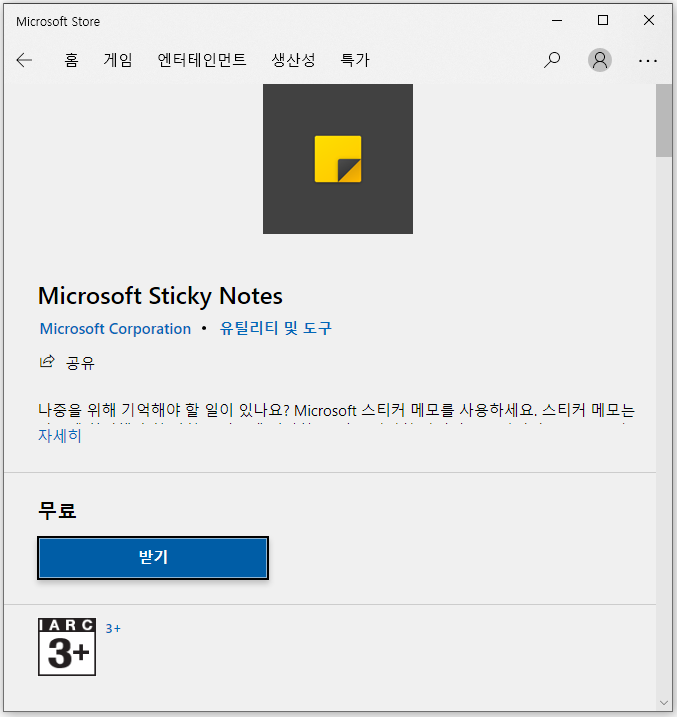Open the user account profile icon
The height and width of the screenshot is (717, 677).
[x=600, y=60]
